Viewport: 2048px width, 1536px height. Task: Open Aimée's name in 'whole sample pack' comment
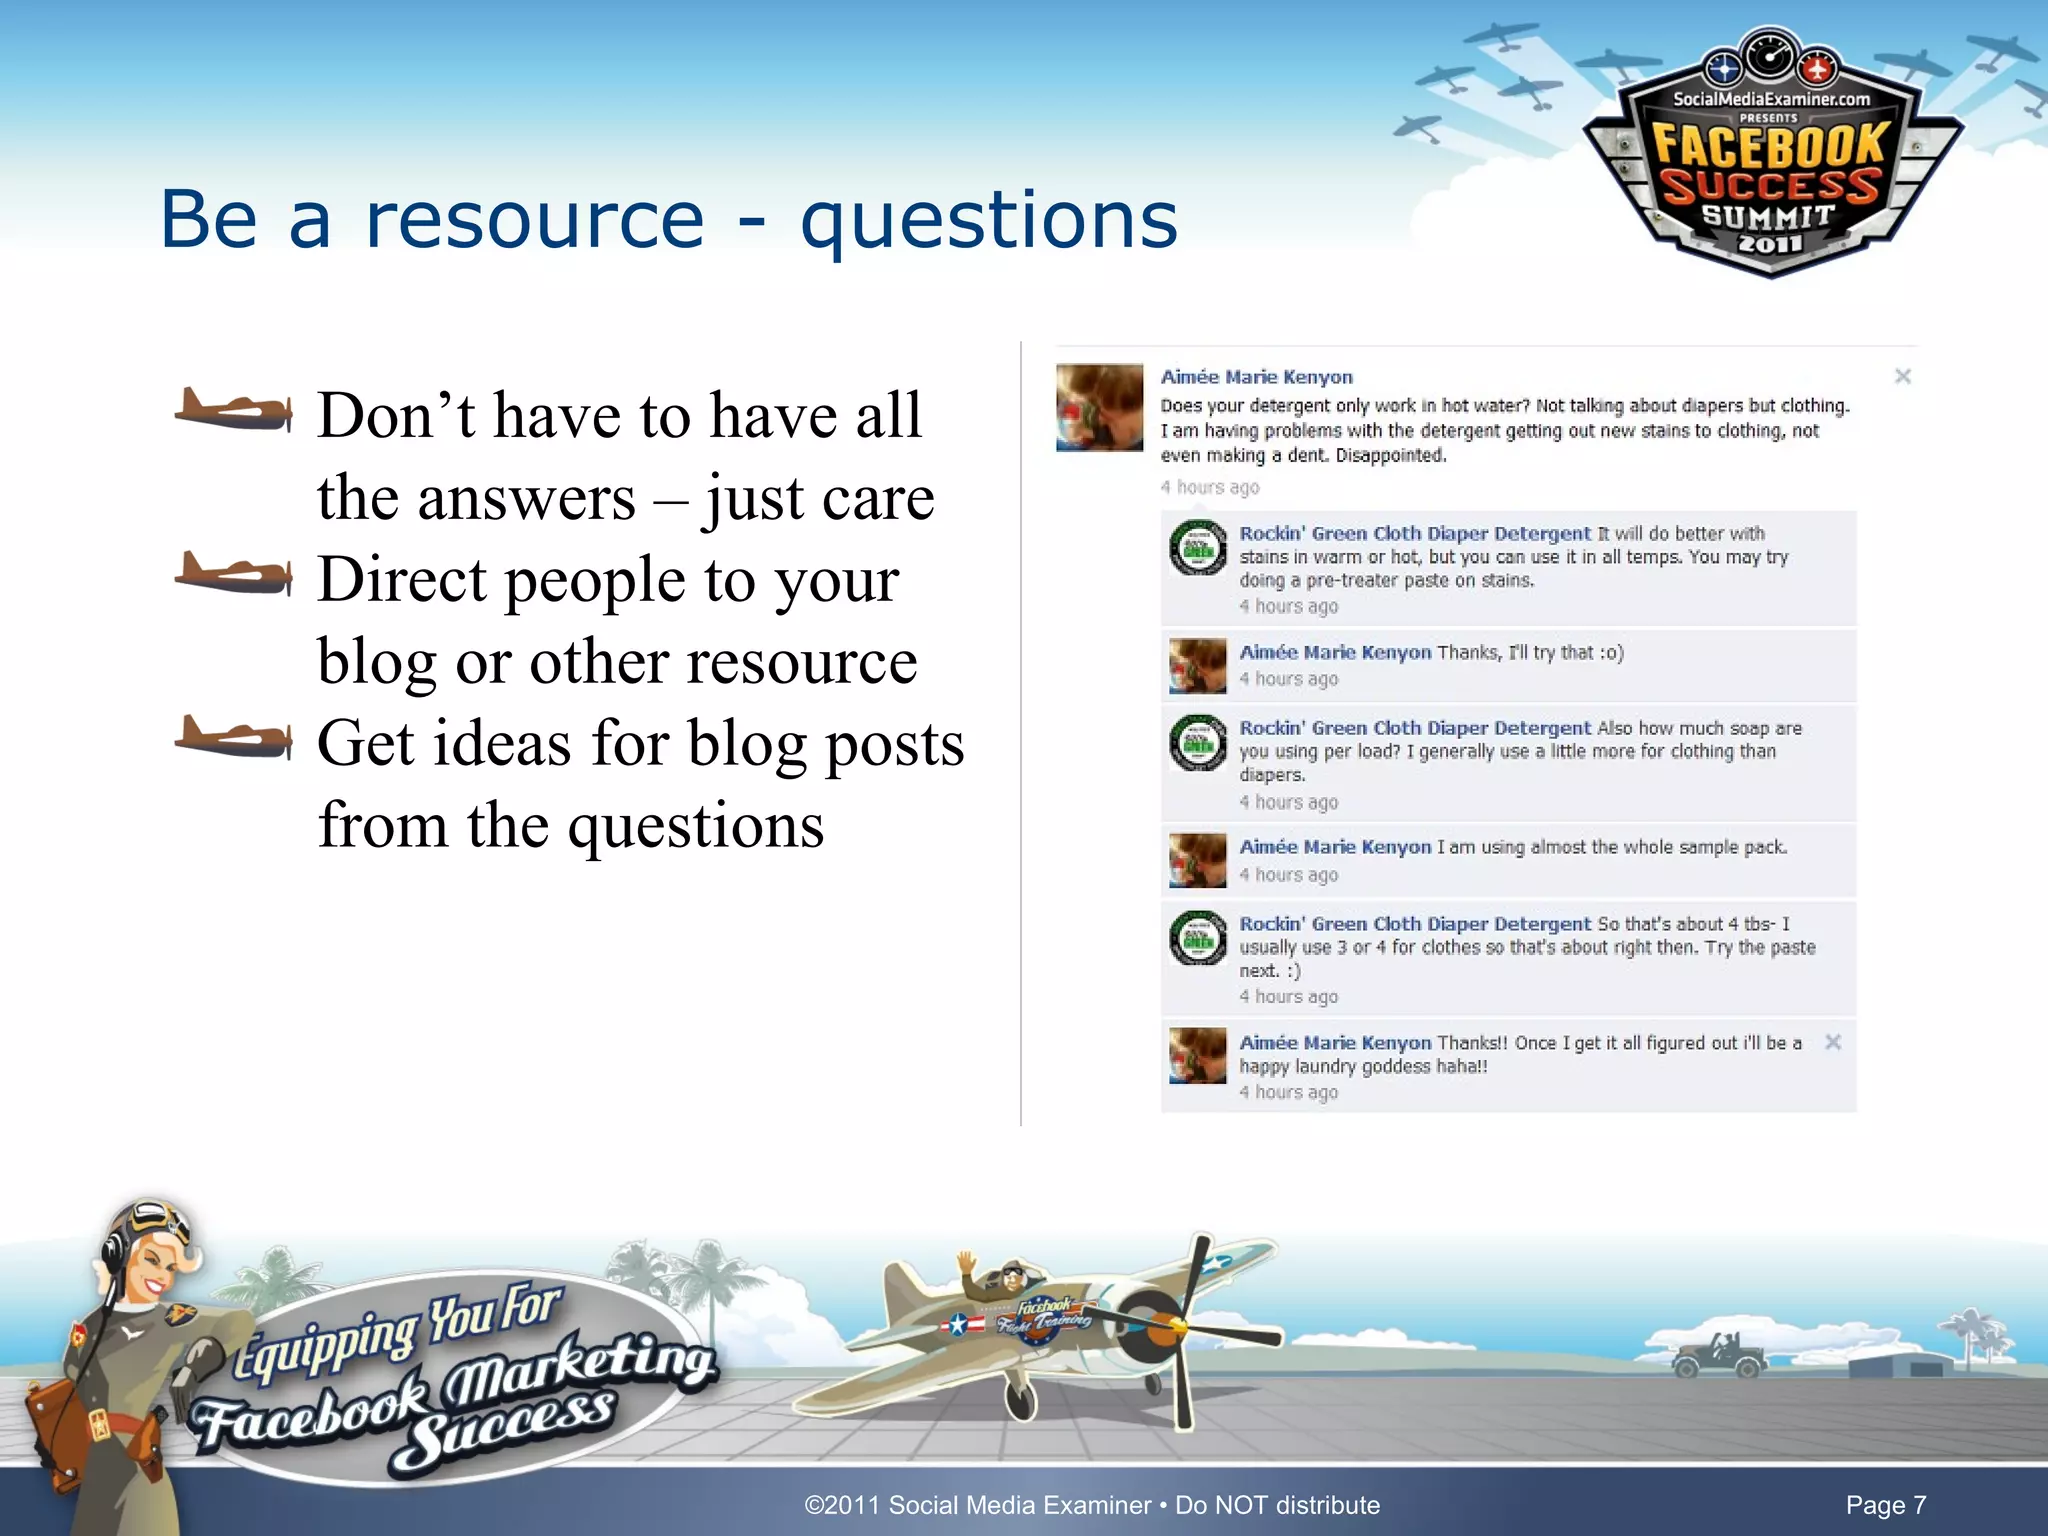pos(1335,847)
